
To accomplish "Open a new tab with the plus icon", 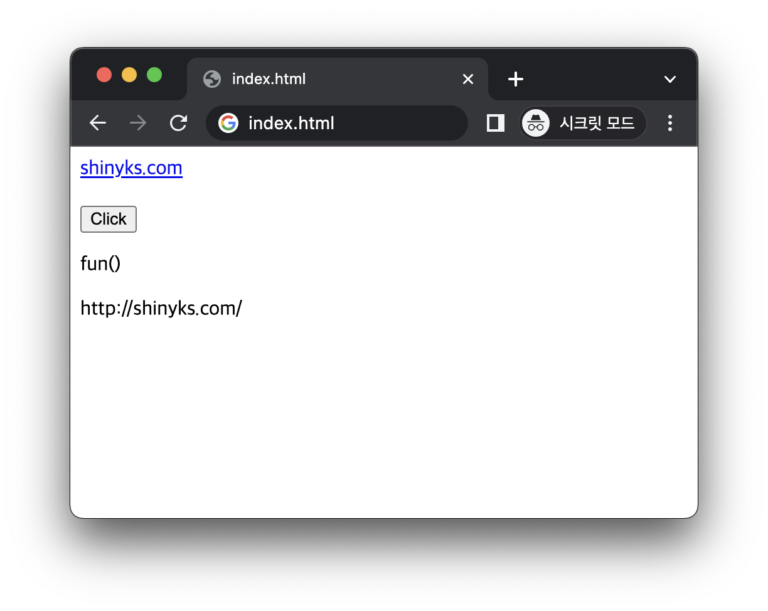I will [515, 79].
